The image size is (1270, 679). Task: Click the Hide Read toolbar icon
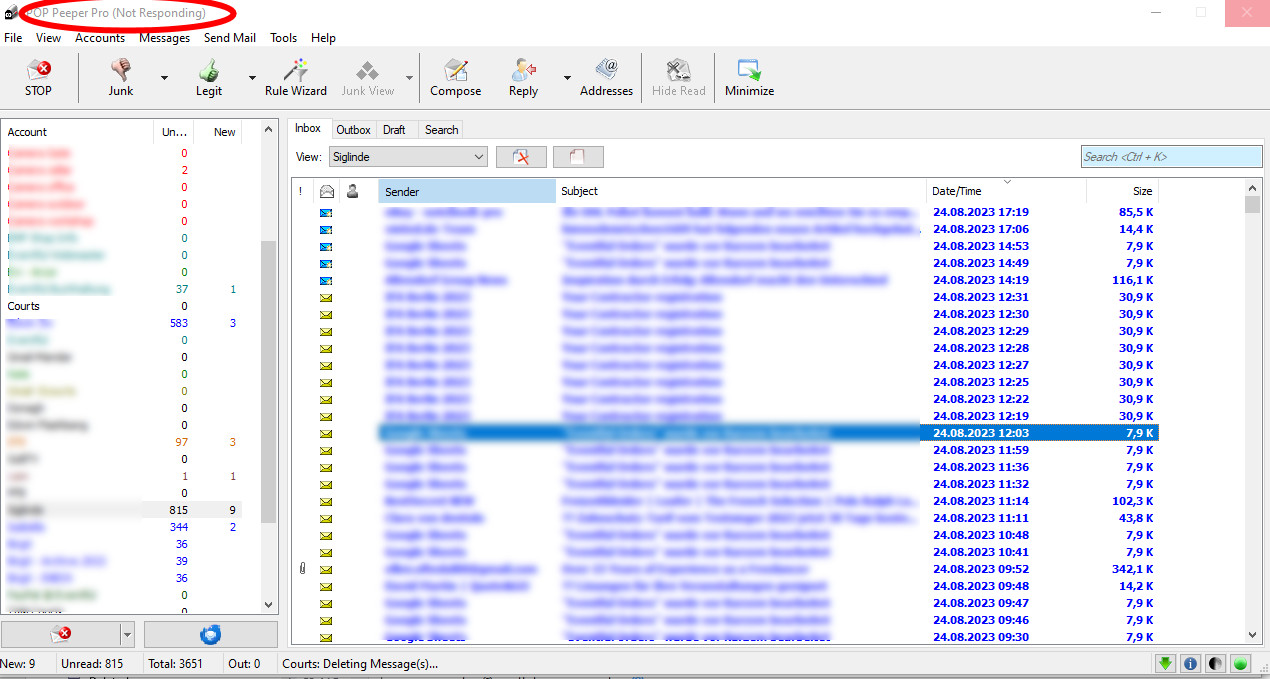pyautogui.click(x=679, y=78)
